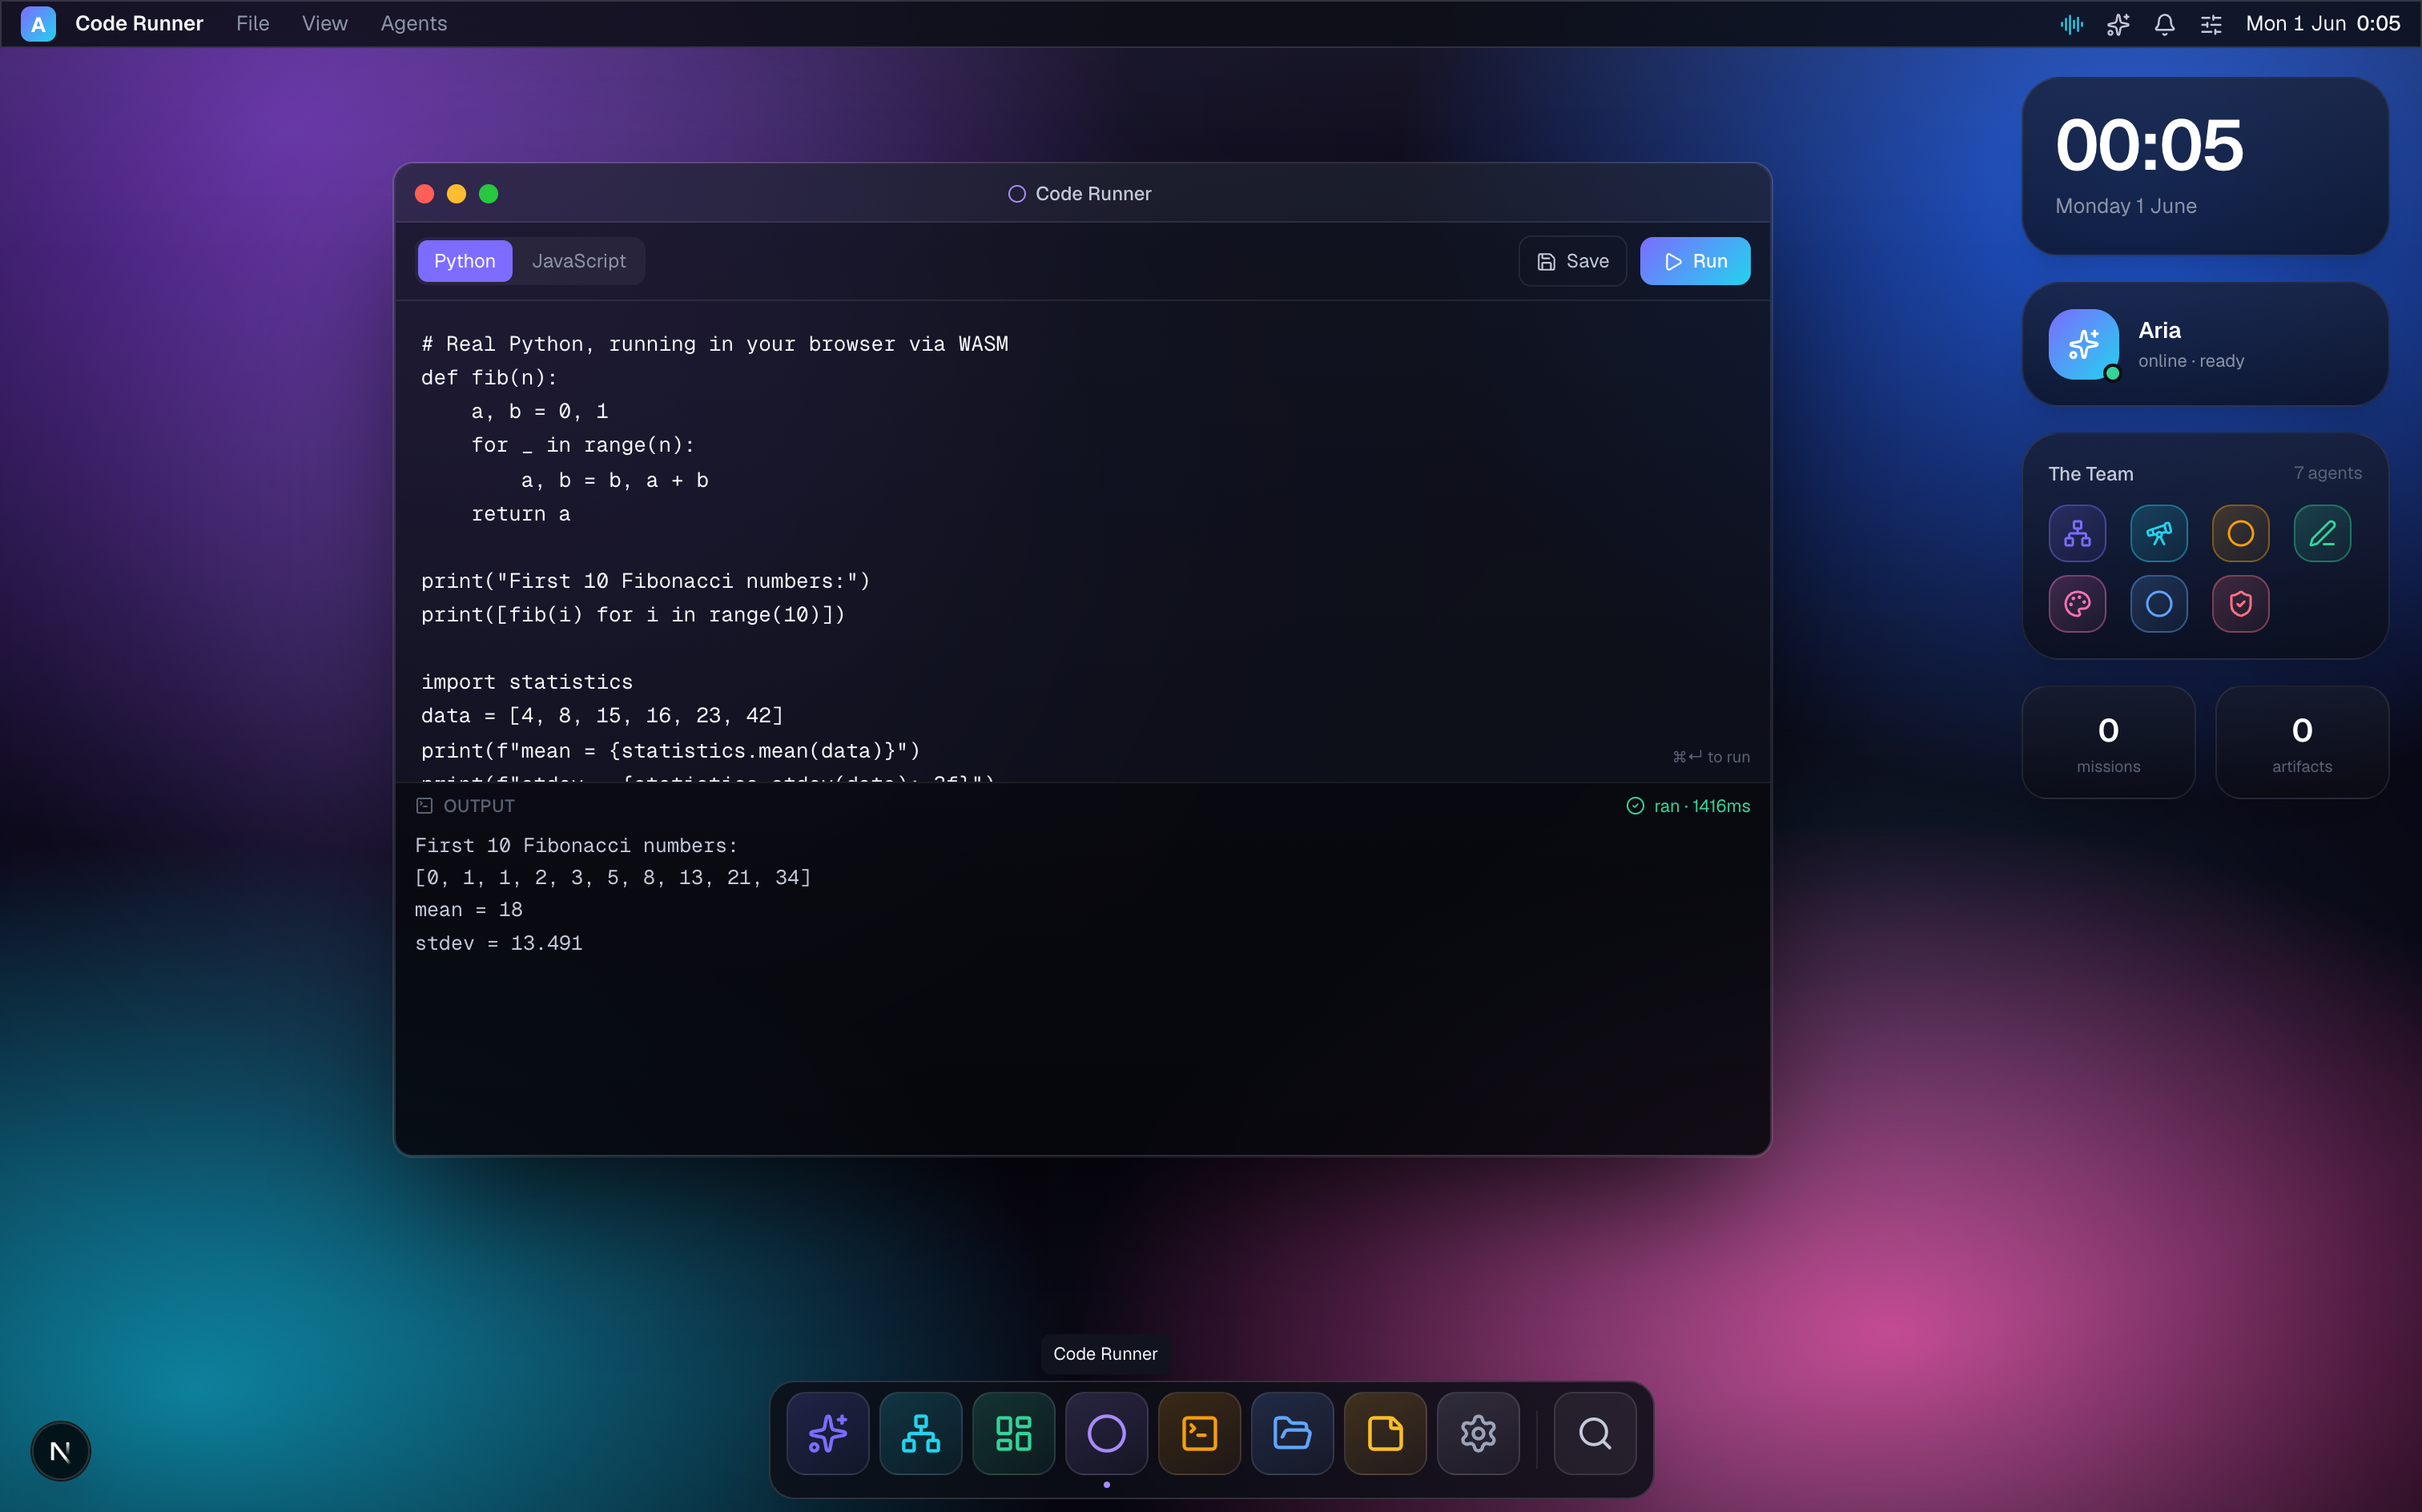This screenshot has height=1512, width=2422.
Task: Click the 'for _ in range(n):' code line
Action: tap(583, 446)
